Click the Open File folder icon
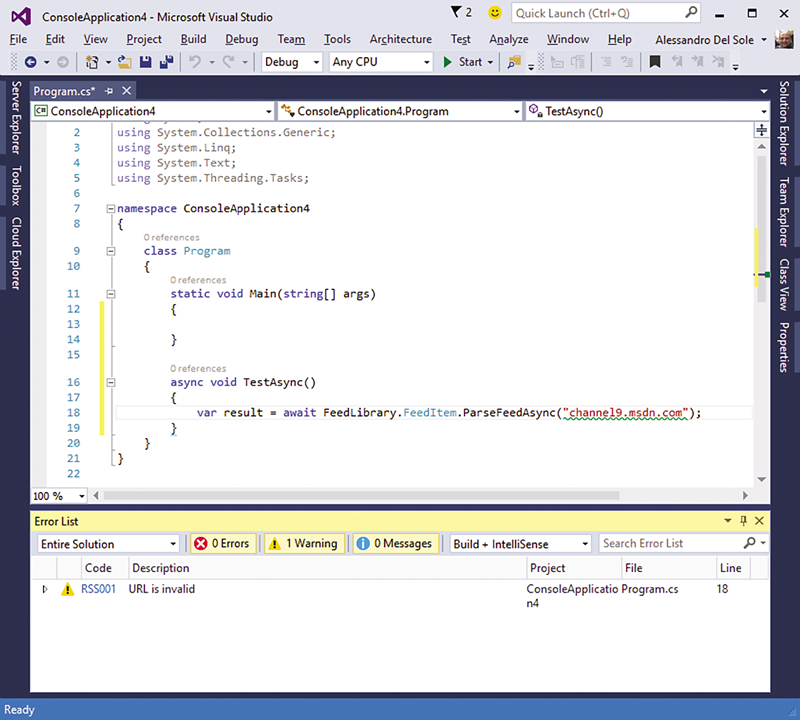The image size is (800, 720). coord(124,62)
